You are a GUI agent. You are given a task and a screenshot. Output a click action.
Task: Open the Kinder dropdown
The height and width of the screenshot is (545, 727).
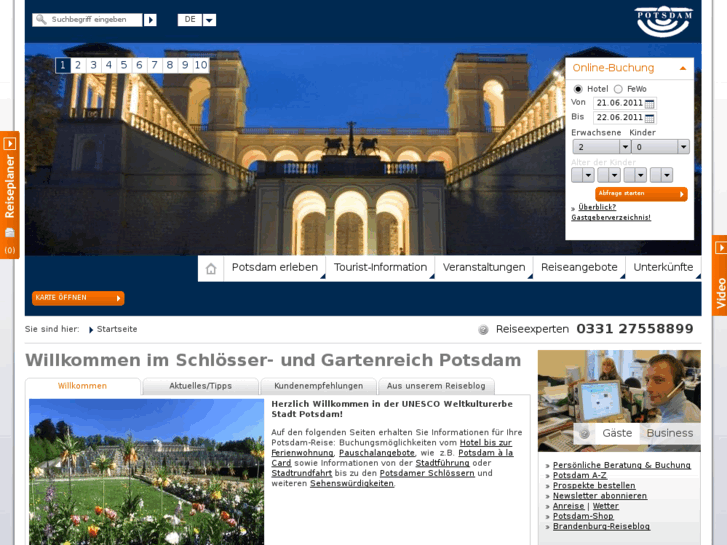[x=660, y=147]
